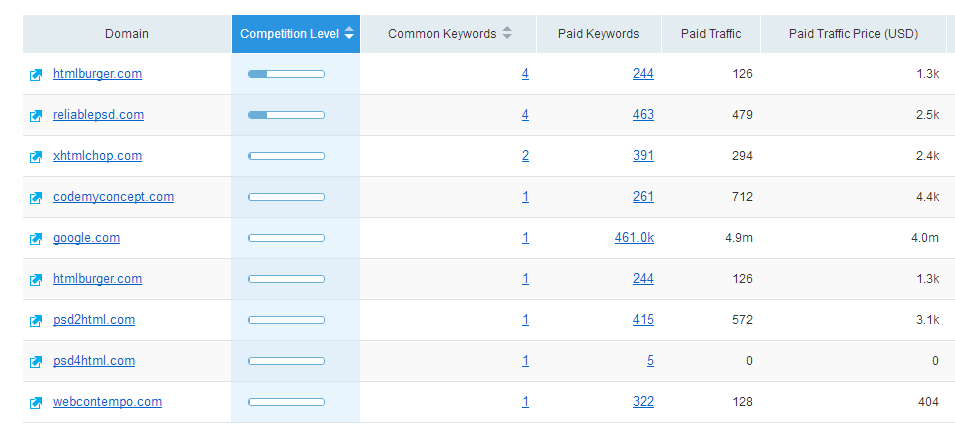This screenshot has height=431, width=955.
Task: Open the webcontempo.com domain link
Action: tap(107, 401)
